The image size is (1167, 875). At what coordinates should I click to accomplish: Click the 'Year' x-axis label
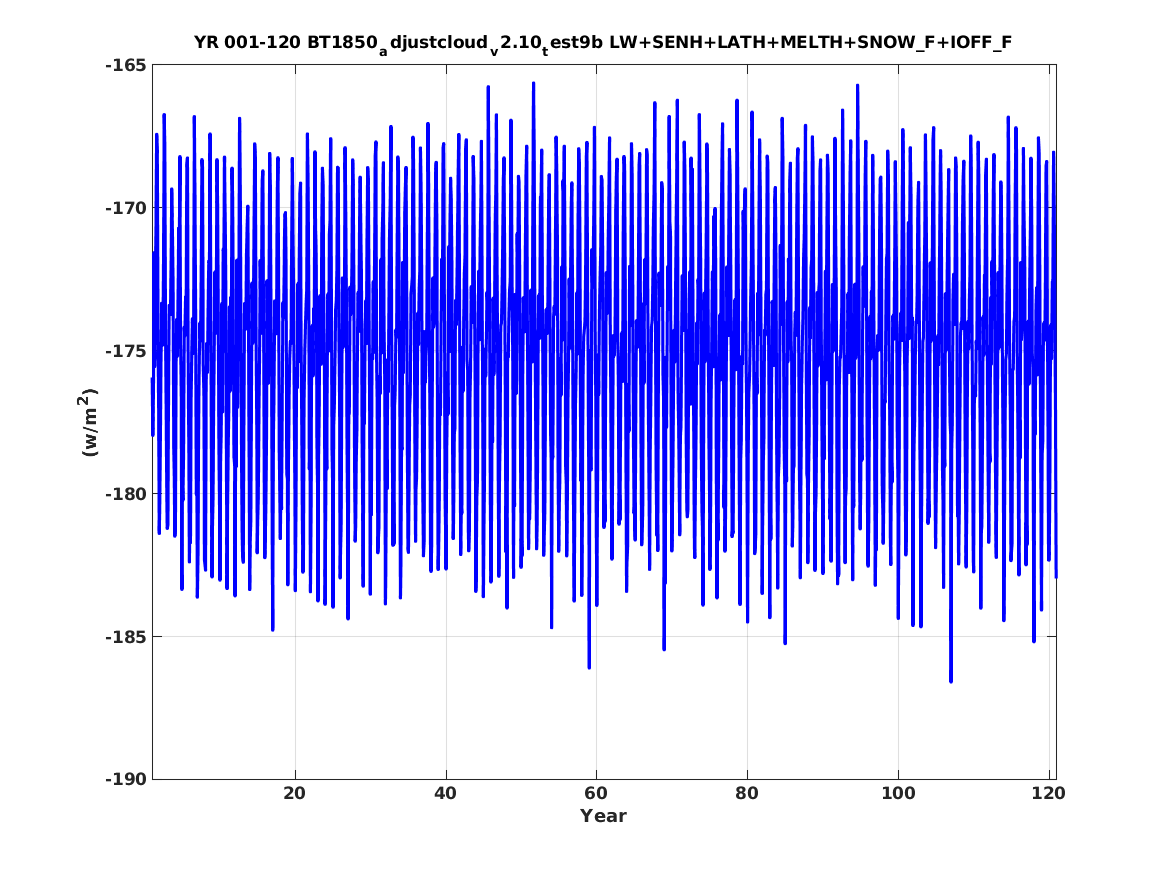click(x=604, y=816)
